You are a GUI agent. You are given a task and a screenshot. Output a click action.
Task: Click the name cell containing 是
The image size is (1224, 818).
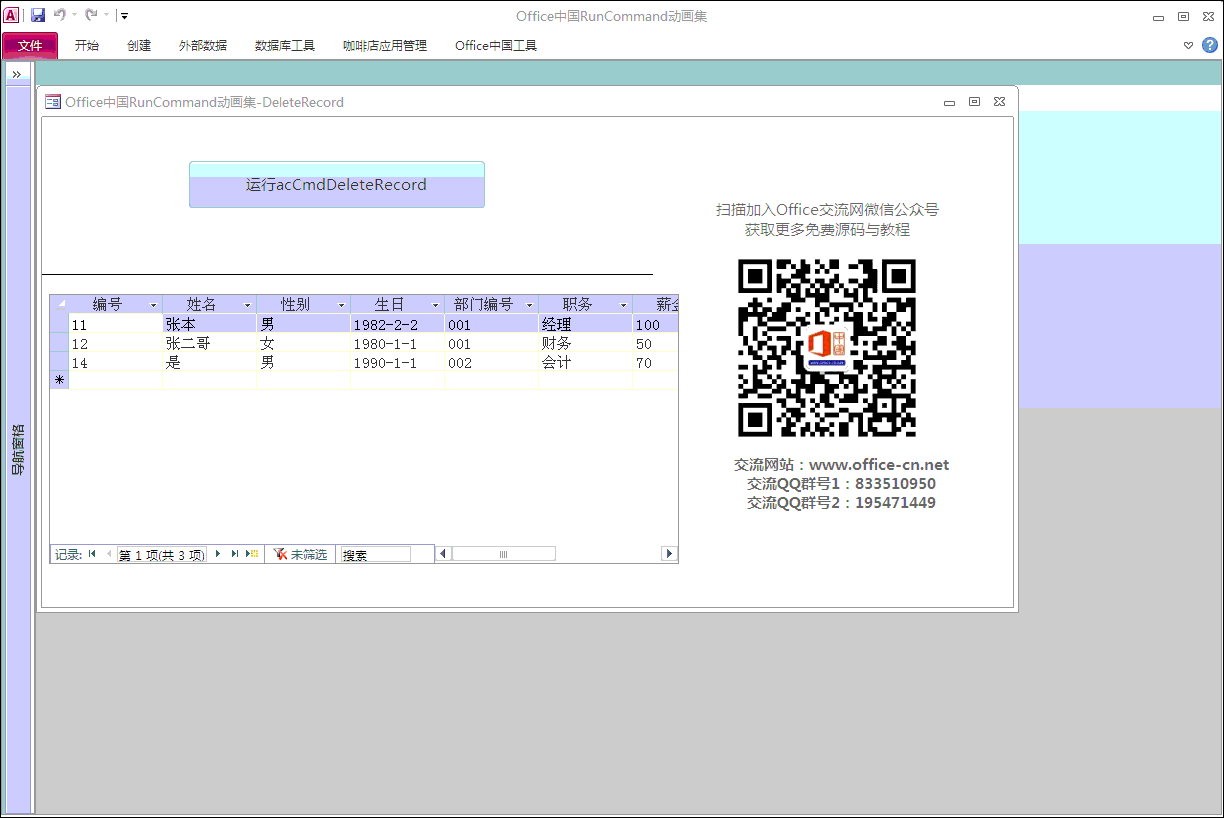click(210, 362)
